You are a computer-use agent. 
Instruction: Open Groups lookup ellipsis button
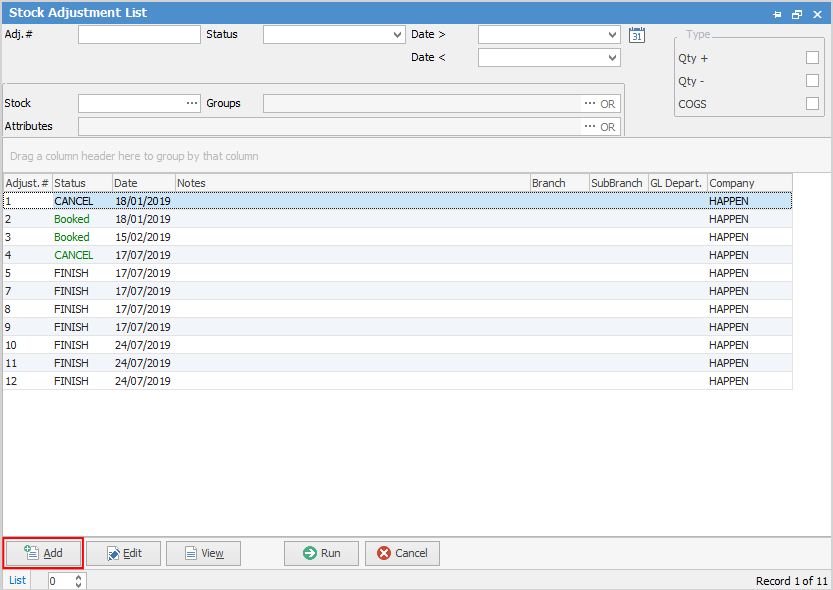590,104
